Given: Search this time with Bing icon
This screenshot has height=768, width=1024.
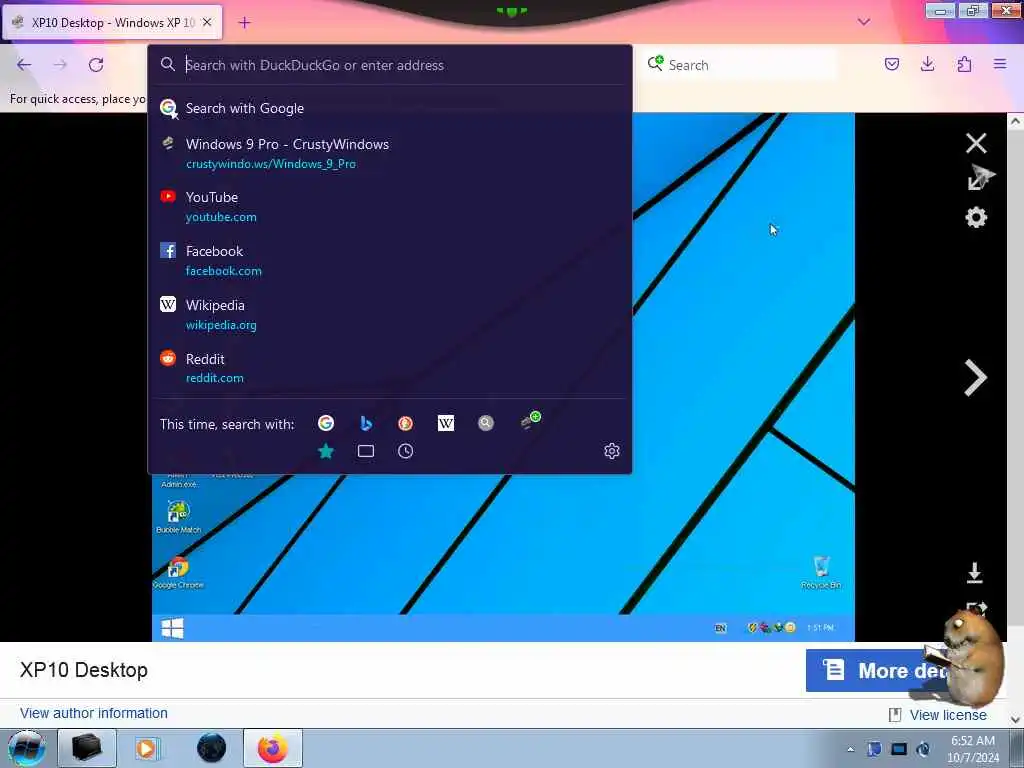Looking at the screenshot, I should coord(366,423).
